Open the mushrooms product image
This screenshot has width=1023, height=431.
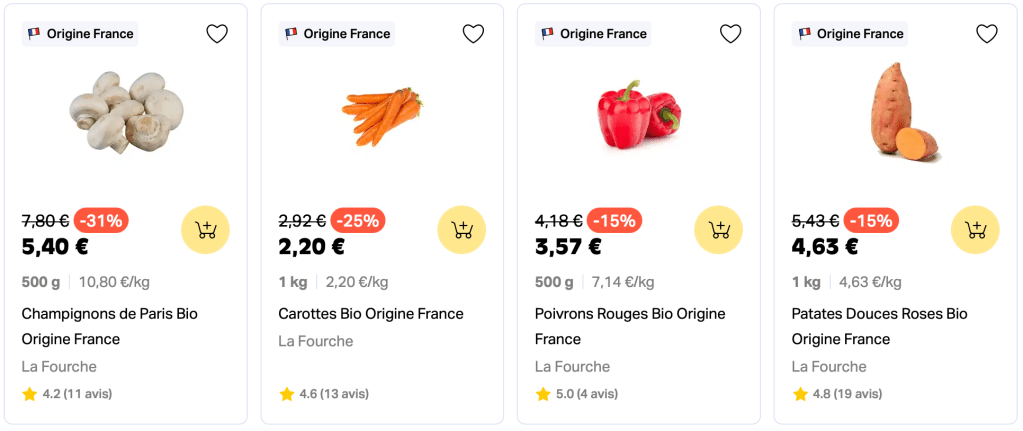(126, 111)
